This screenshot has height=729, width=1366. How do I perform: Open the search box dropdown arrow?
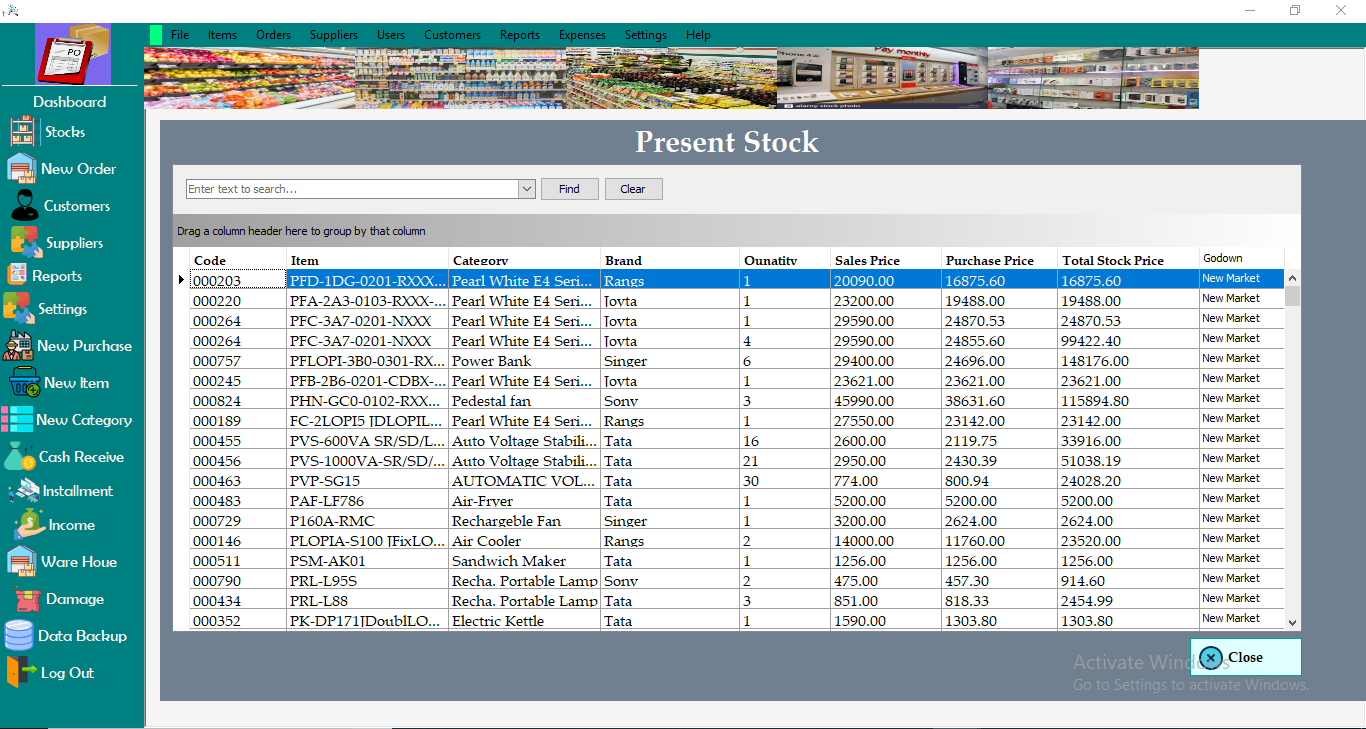click(526, 188)
